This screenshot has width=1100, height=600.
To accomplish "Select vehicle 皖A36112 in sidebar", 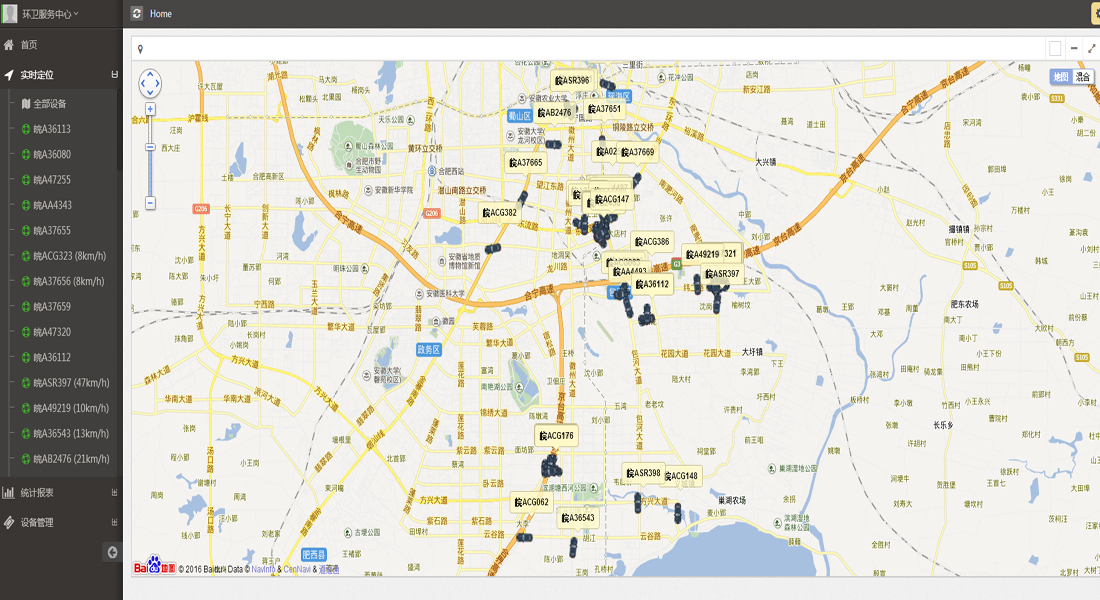I will click(x=52, y=357).
